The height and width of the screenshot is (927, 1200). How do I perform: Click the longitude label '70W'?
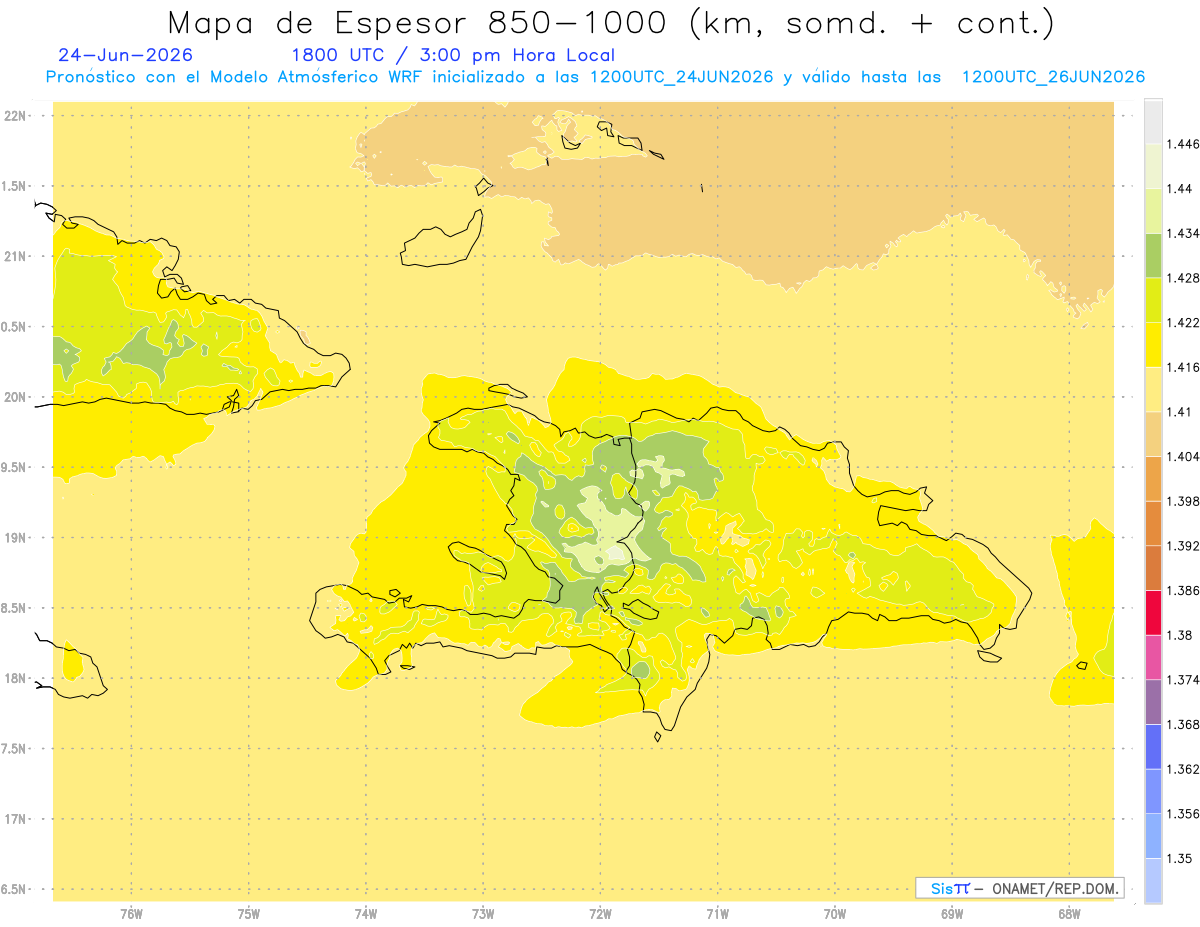tap(835, 914)
